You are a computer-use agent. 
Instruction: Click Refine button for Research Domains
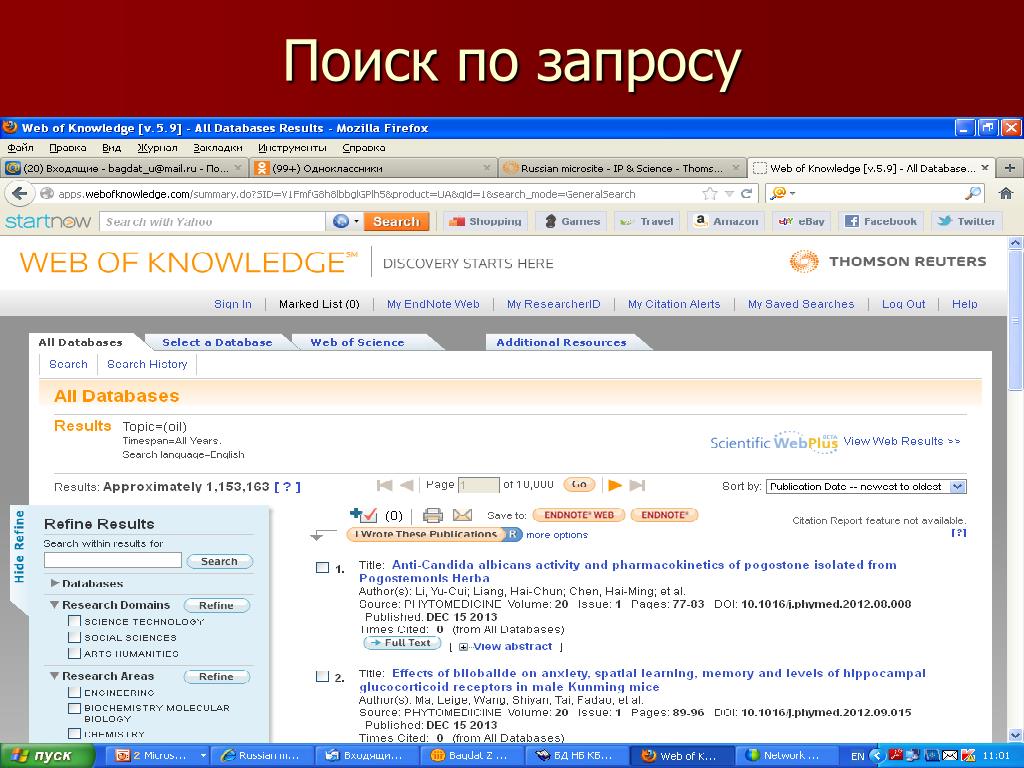pyautogui.click(x=216, y=605)
